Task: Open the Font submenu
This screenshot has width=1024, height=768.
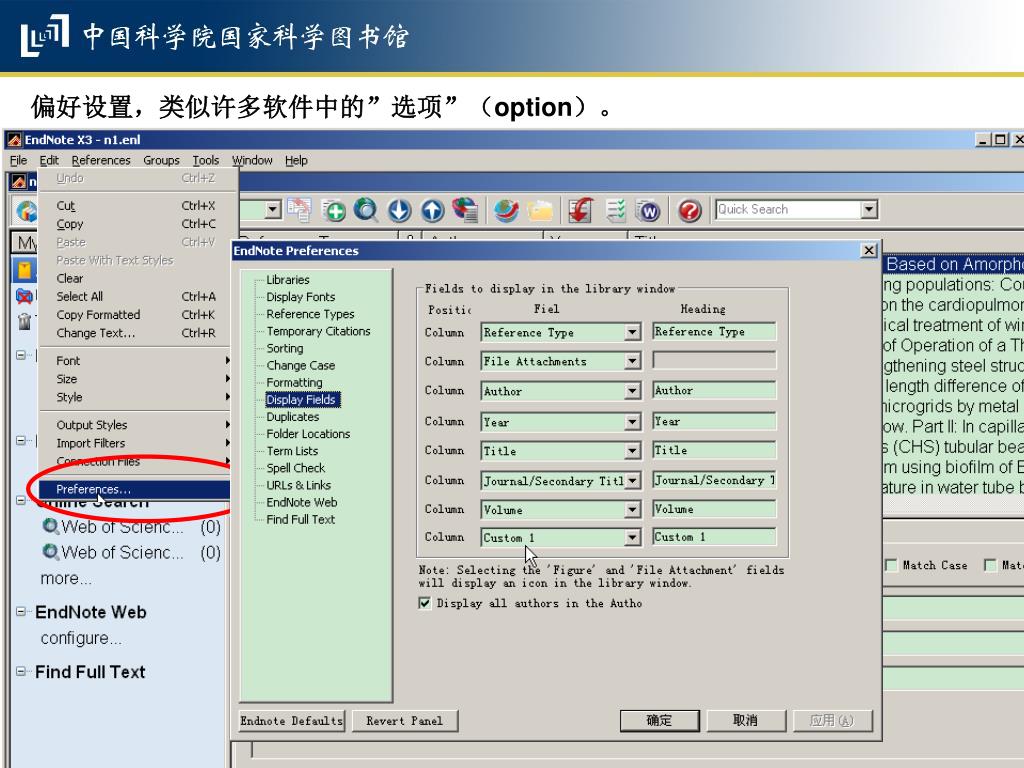Action: (x=135, y=360)
